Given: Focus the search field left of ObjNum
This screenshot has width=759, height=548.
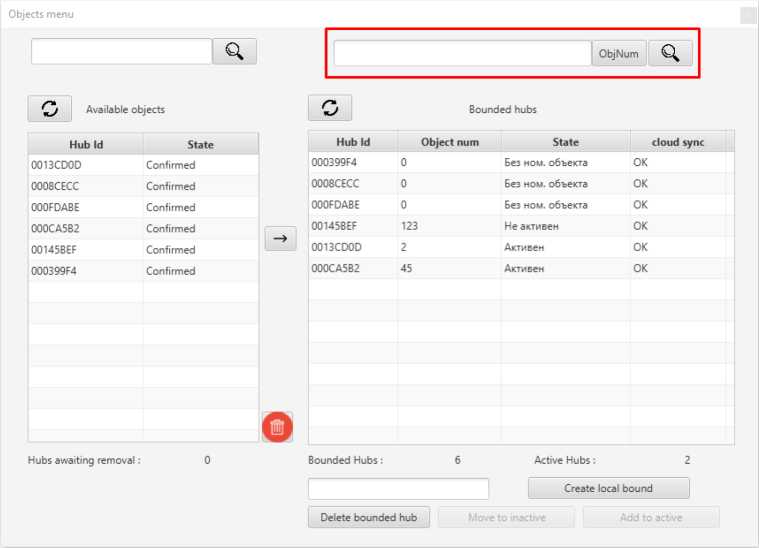Looking at the screenshot, I should click(x=462, y=54).
